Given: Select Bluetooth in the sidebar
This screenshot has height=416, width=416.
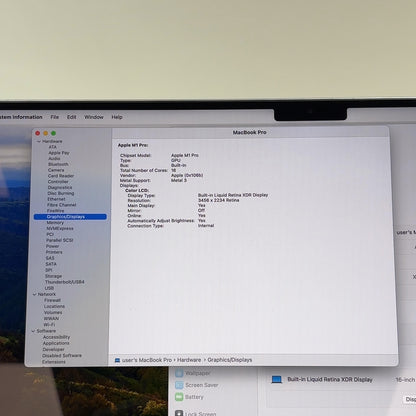Looking at the screenshot, I should [x=58, y=164].
